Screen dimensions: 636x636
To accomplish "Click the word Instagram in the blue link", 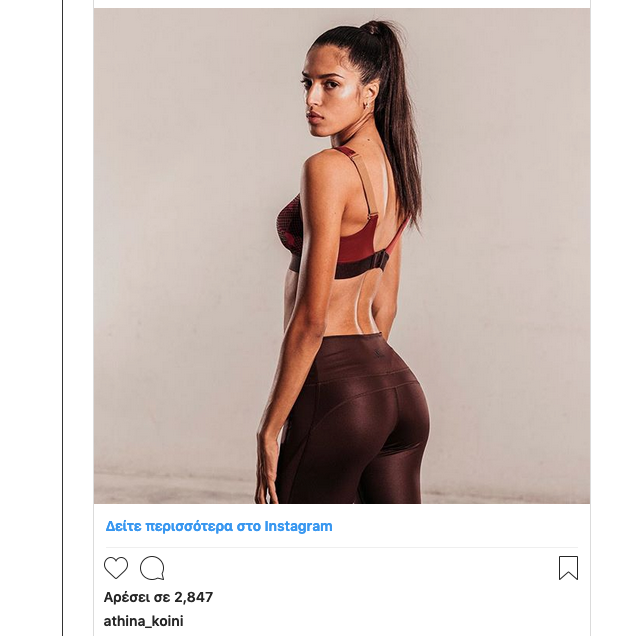I will tap(299, 526).
